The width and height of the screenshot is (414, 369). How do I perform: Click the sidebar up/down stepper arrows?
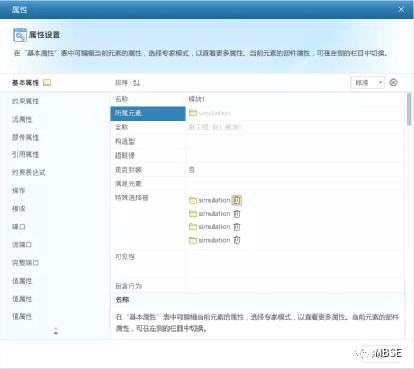pos(56,331)
